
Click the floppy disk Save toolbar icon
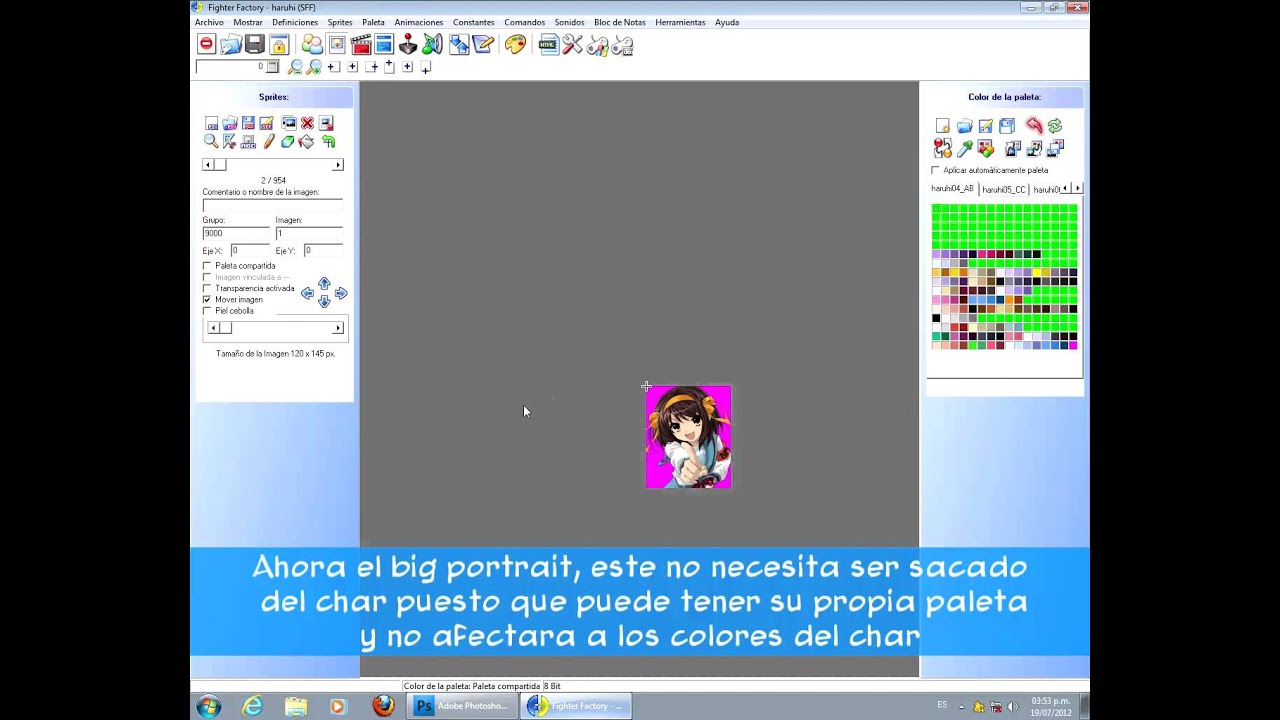coord(255,44)
